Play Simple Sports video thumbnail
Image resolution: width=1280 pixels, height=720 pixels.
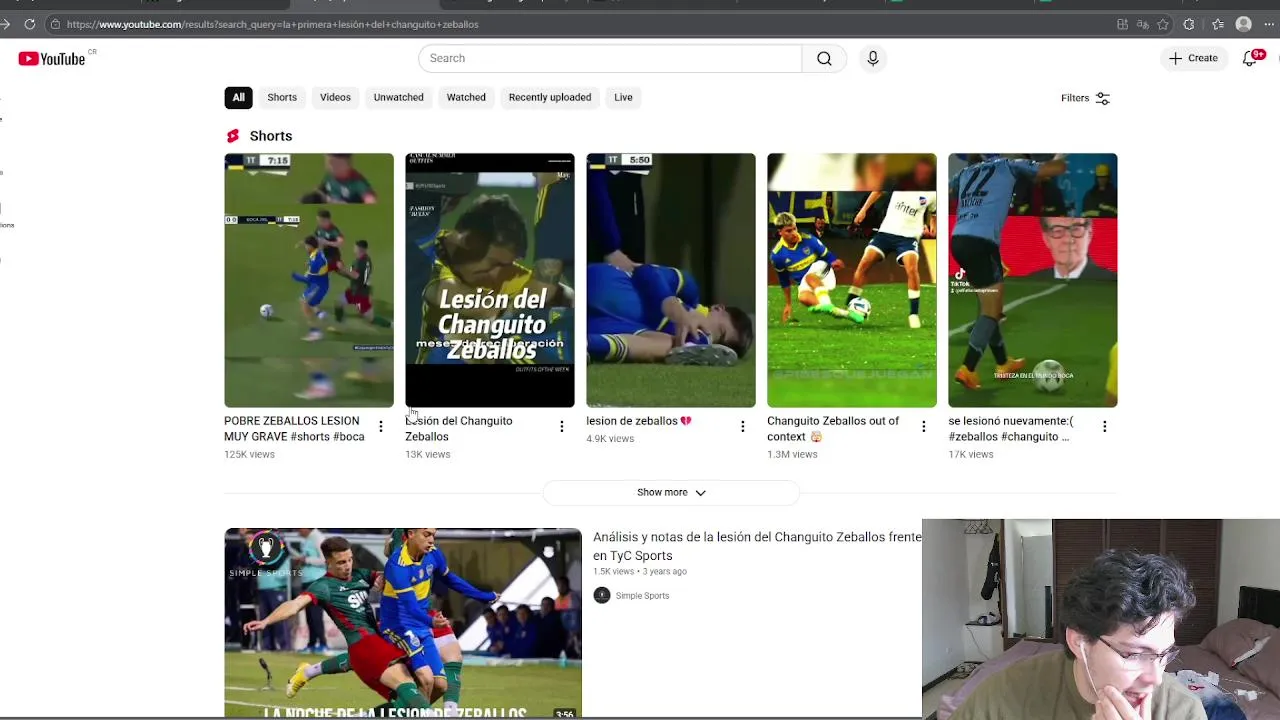click(x=403, y=623)
